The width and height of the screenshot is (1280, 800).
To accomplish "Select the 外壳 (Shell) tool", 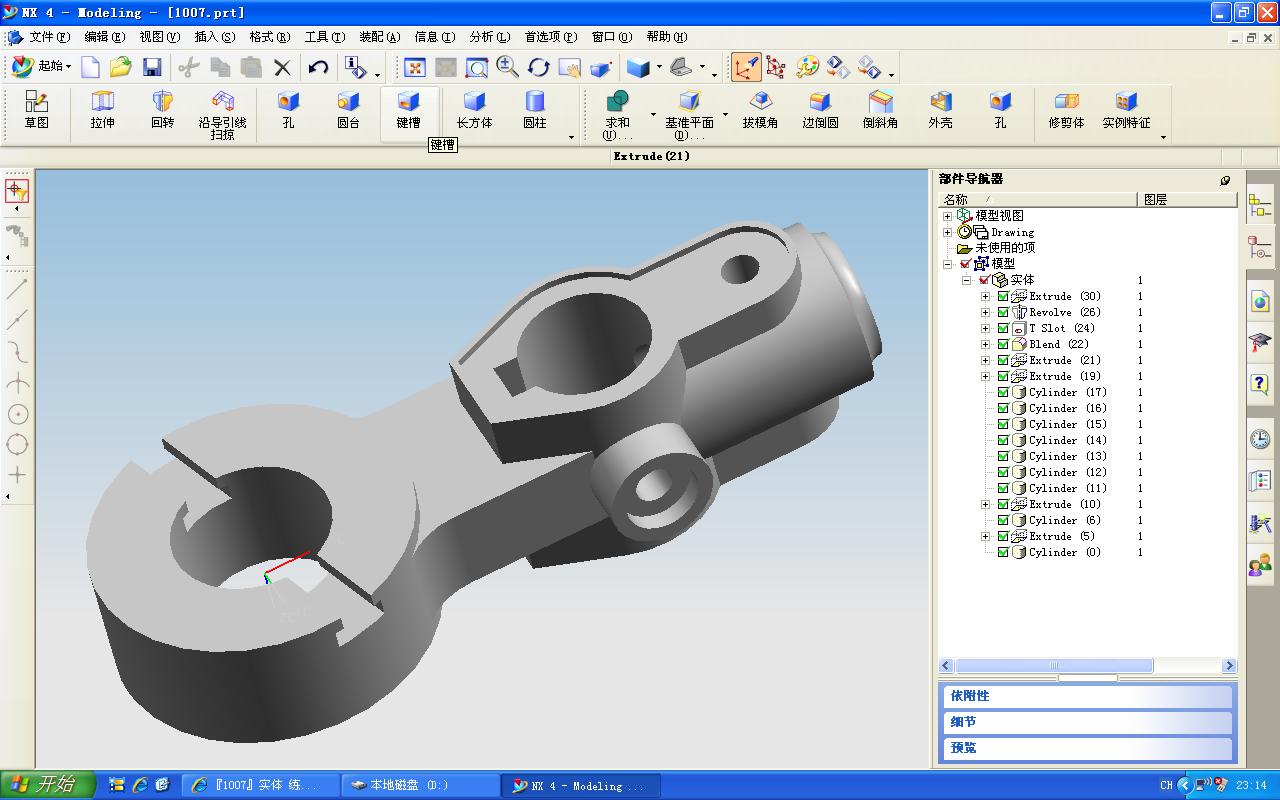I will click(940, 110).
